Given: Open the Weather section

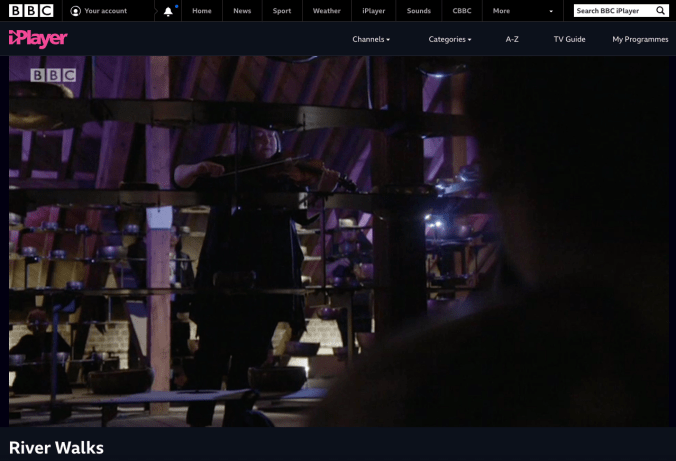Looking at the screenshot, I should [x=326, y=11].
